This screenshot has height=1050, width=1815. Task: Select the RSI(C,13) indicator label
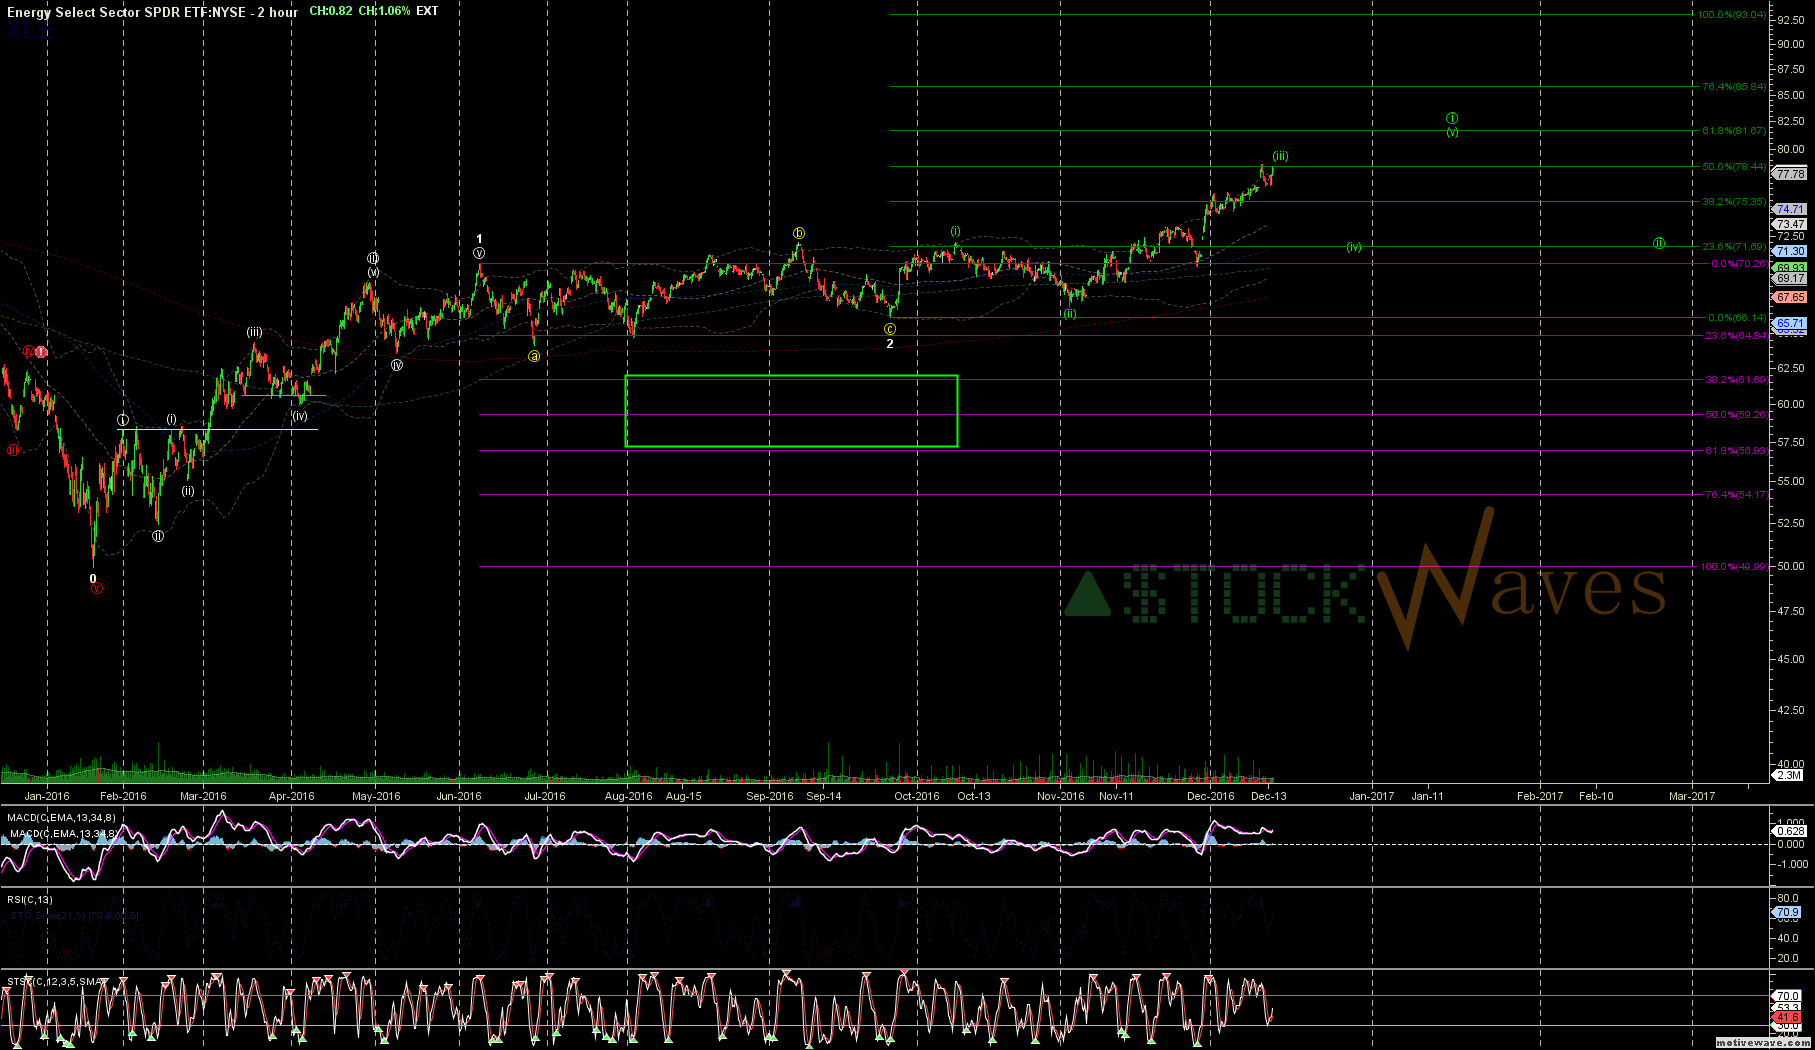pos(30,899)
